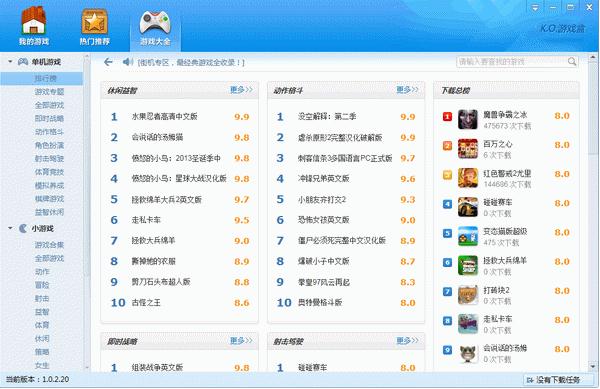Open the 打砖块2 game thumbnail
This screenshot has width=600, height=389.
(x=468, y=295)
